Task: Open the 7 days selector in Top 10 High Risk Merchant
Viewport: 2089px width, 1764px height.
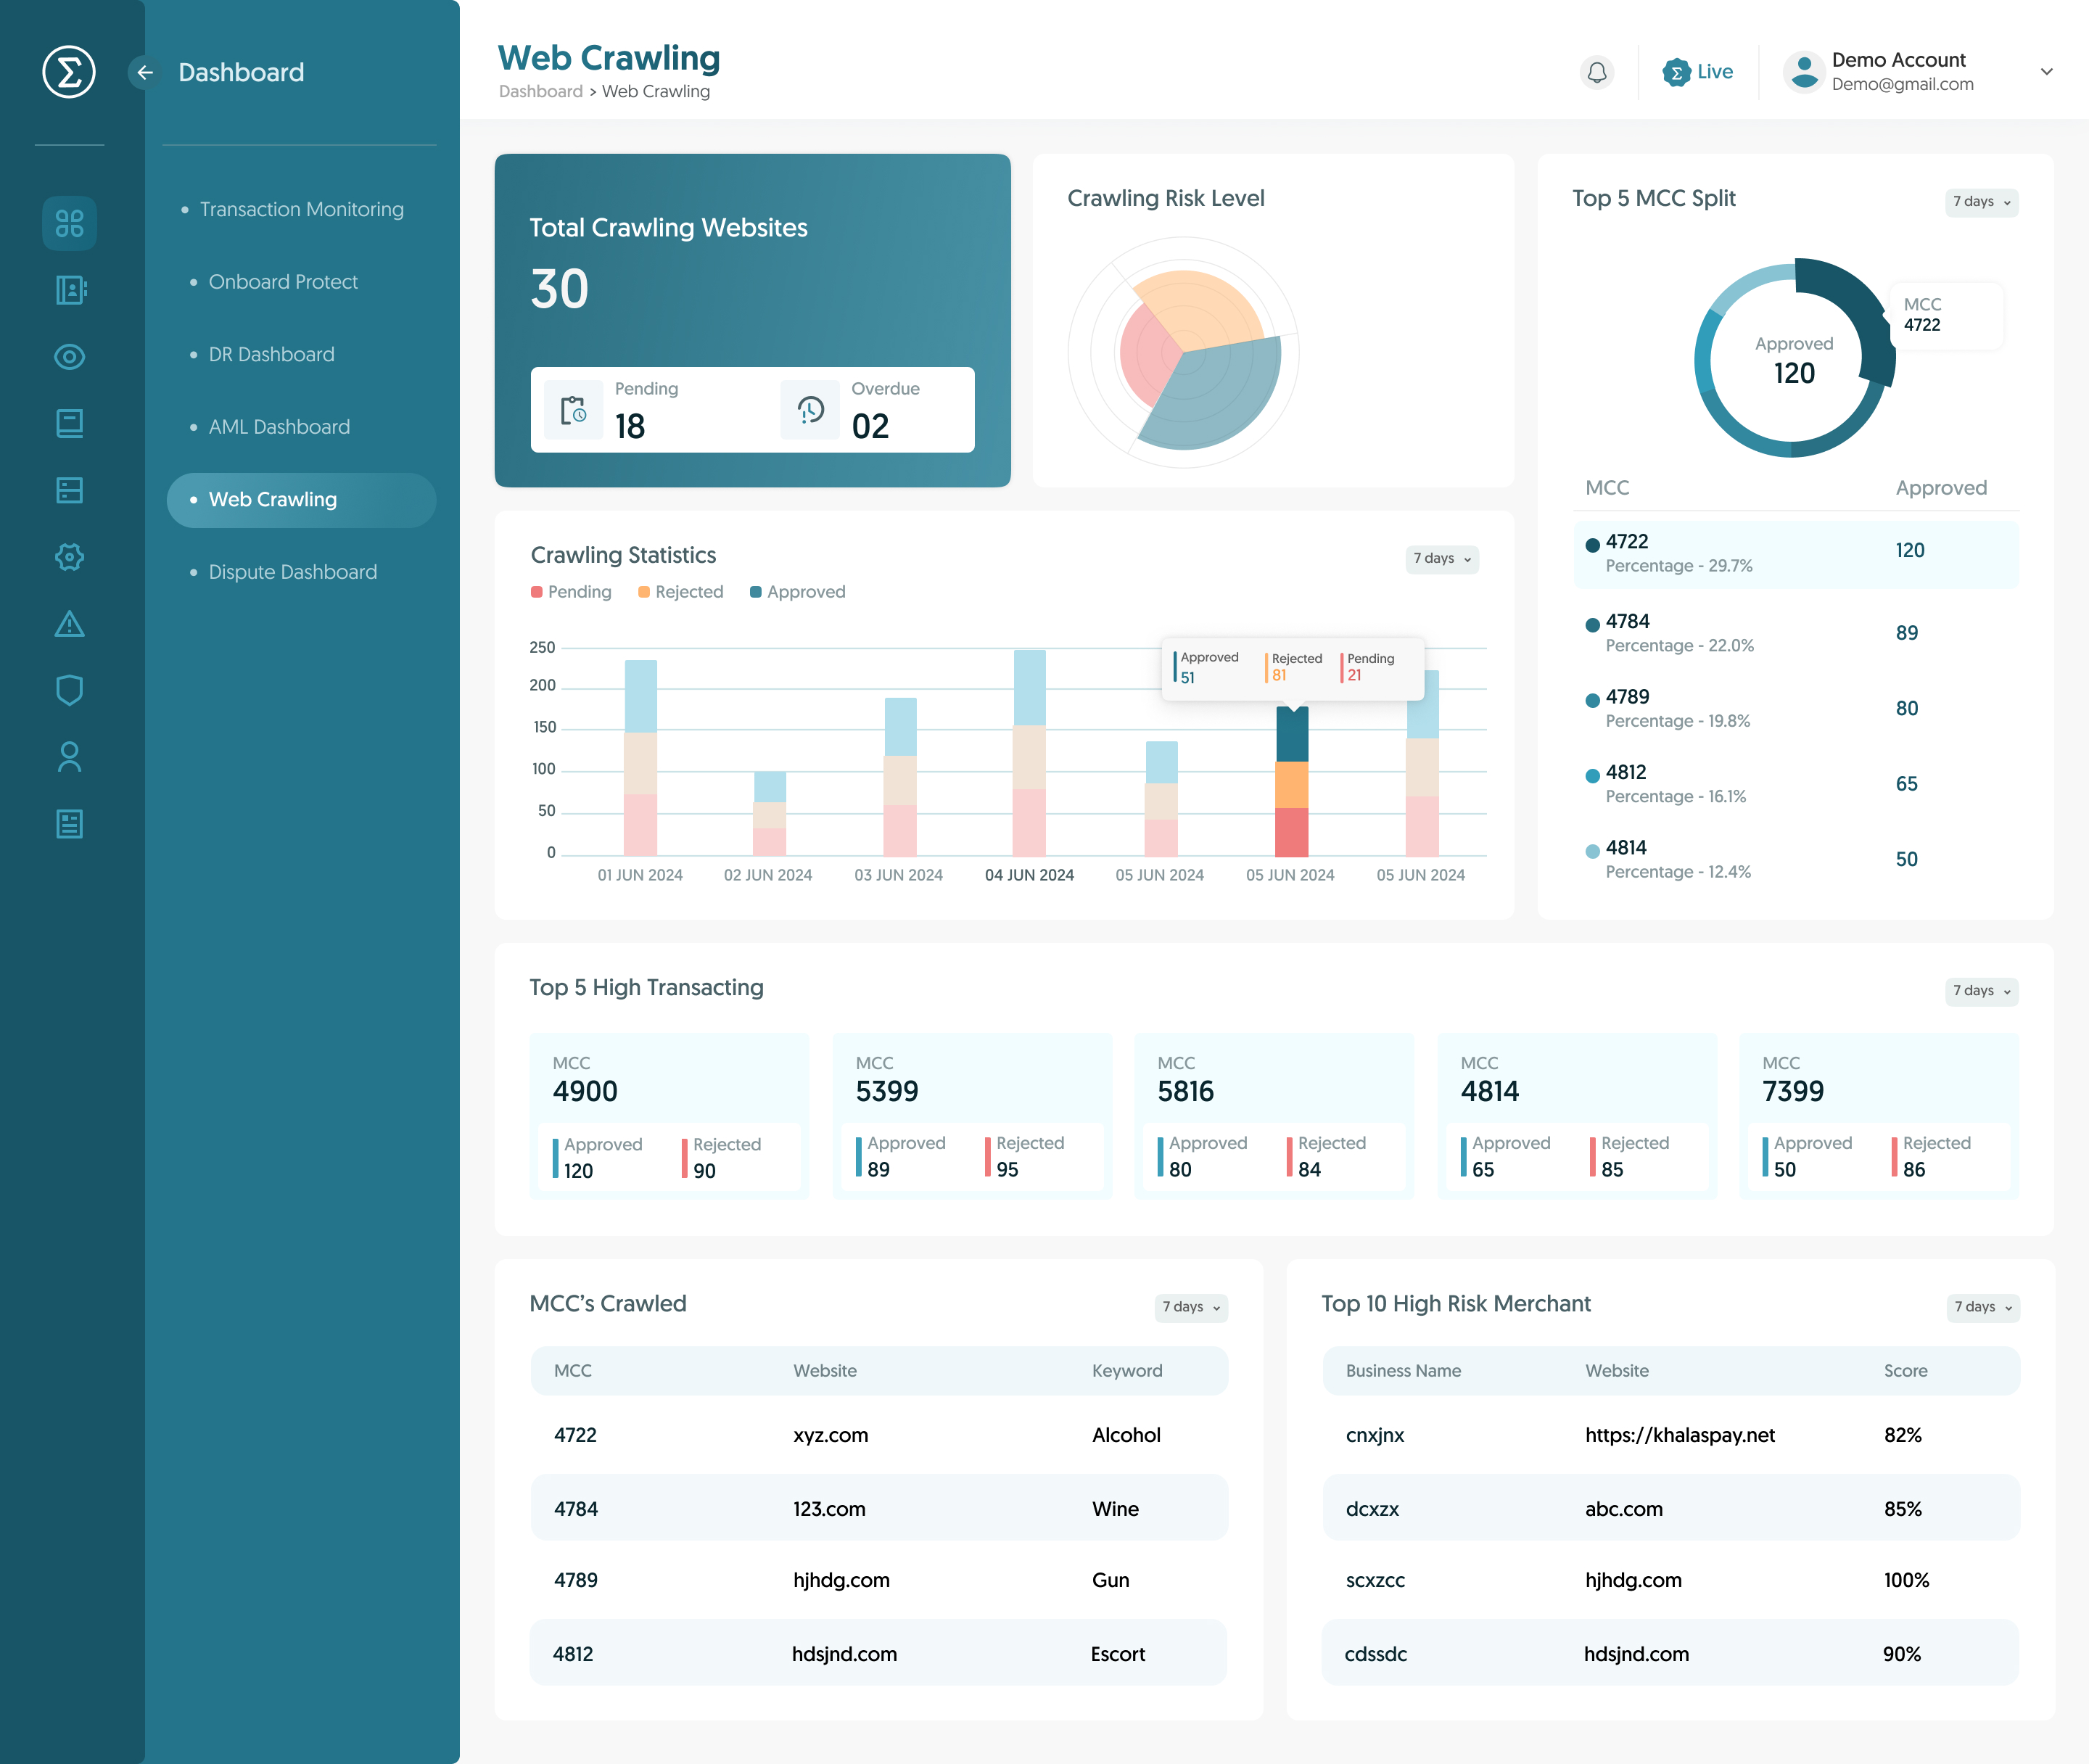Action: (x=1981, y=1306)
